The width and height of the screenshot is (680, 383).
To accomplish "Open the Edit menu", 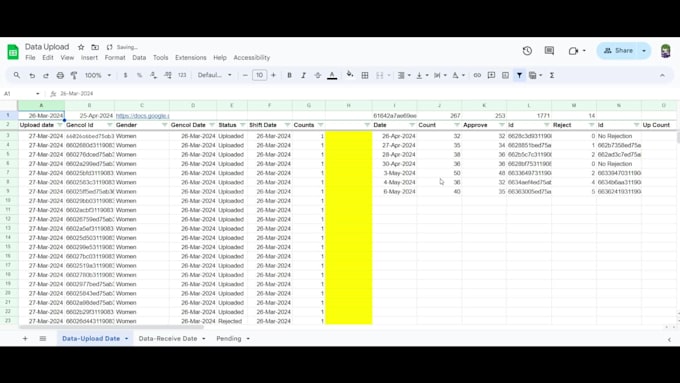I will point(48,57).
